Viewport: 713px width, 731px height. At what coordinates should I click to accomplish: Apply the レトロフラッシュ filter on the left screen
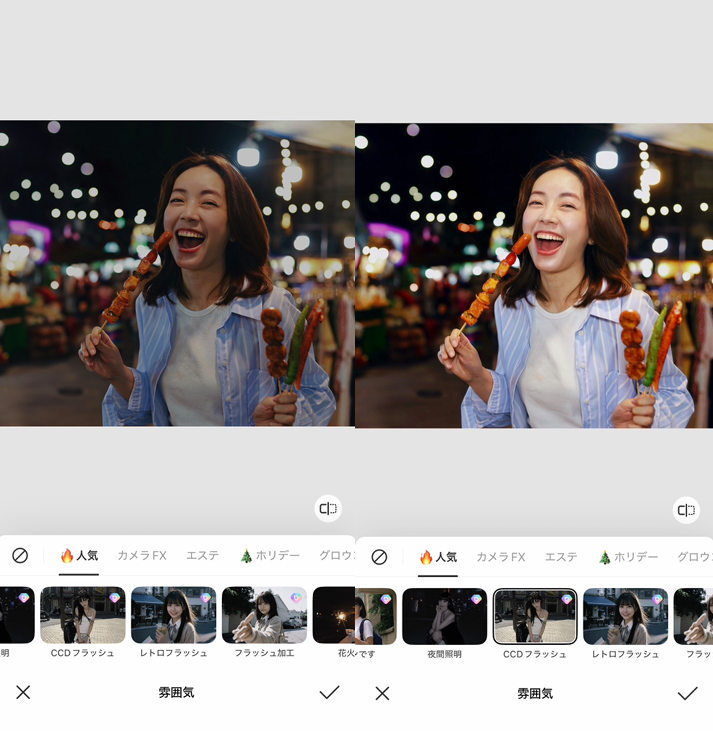[x=173, y=615]
